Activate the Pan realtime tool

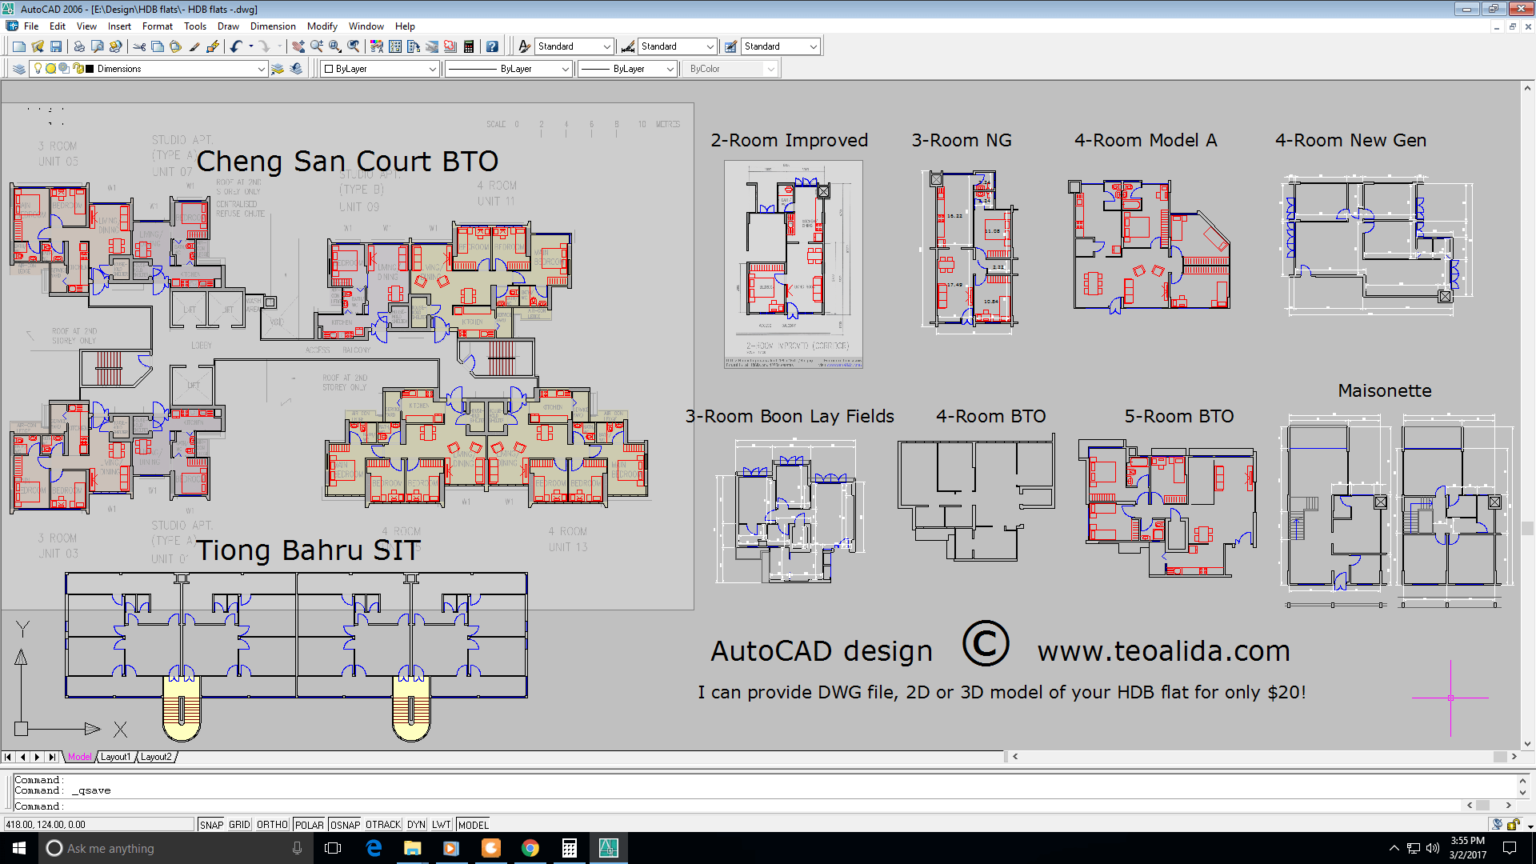298,46
